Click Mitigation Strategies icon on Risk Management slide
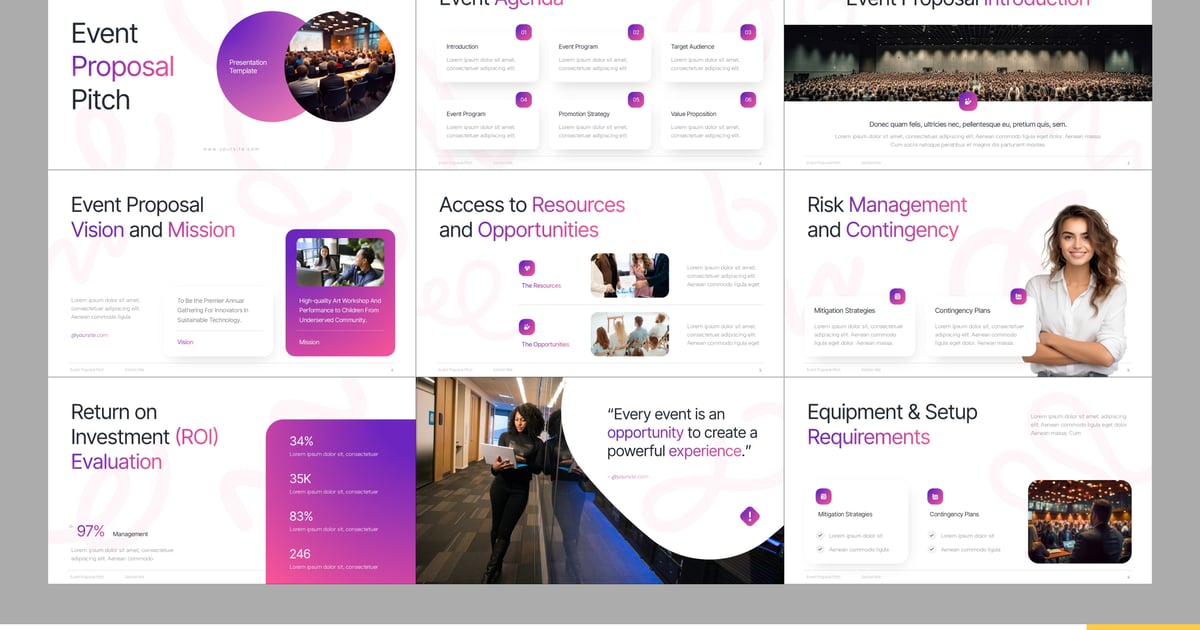 pos(897,296)
